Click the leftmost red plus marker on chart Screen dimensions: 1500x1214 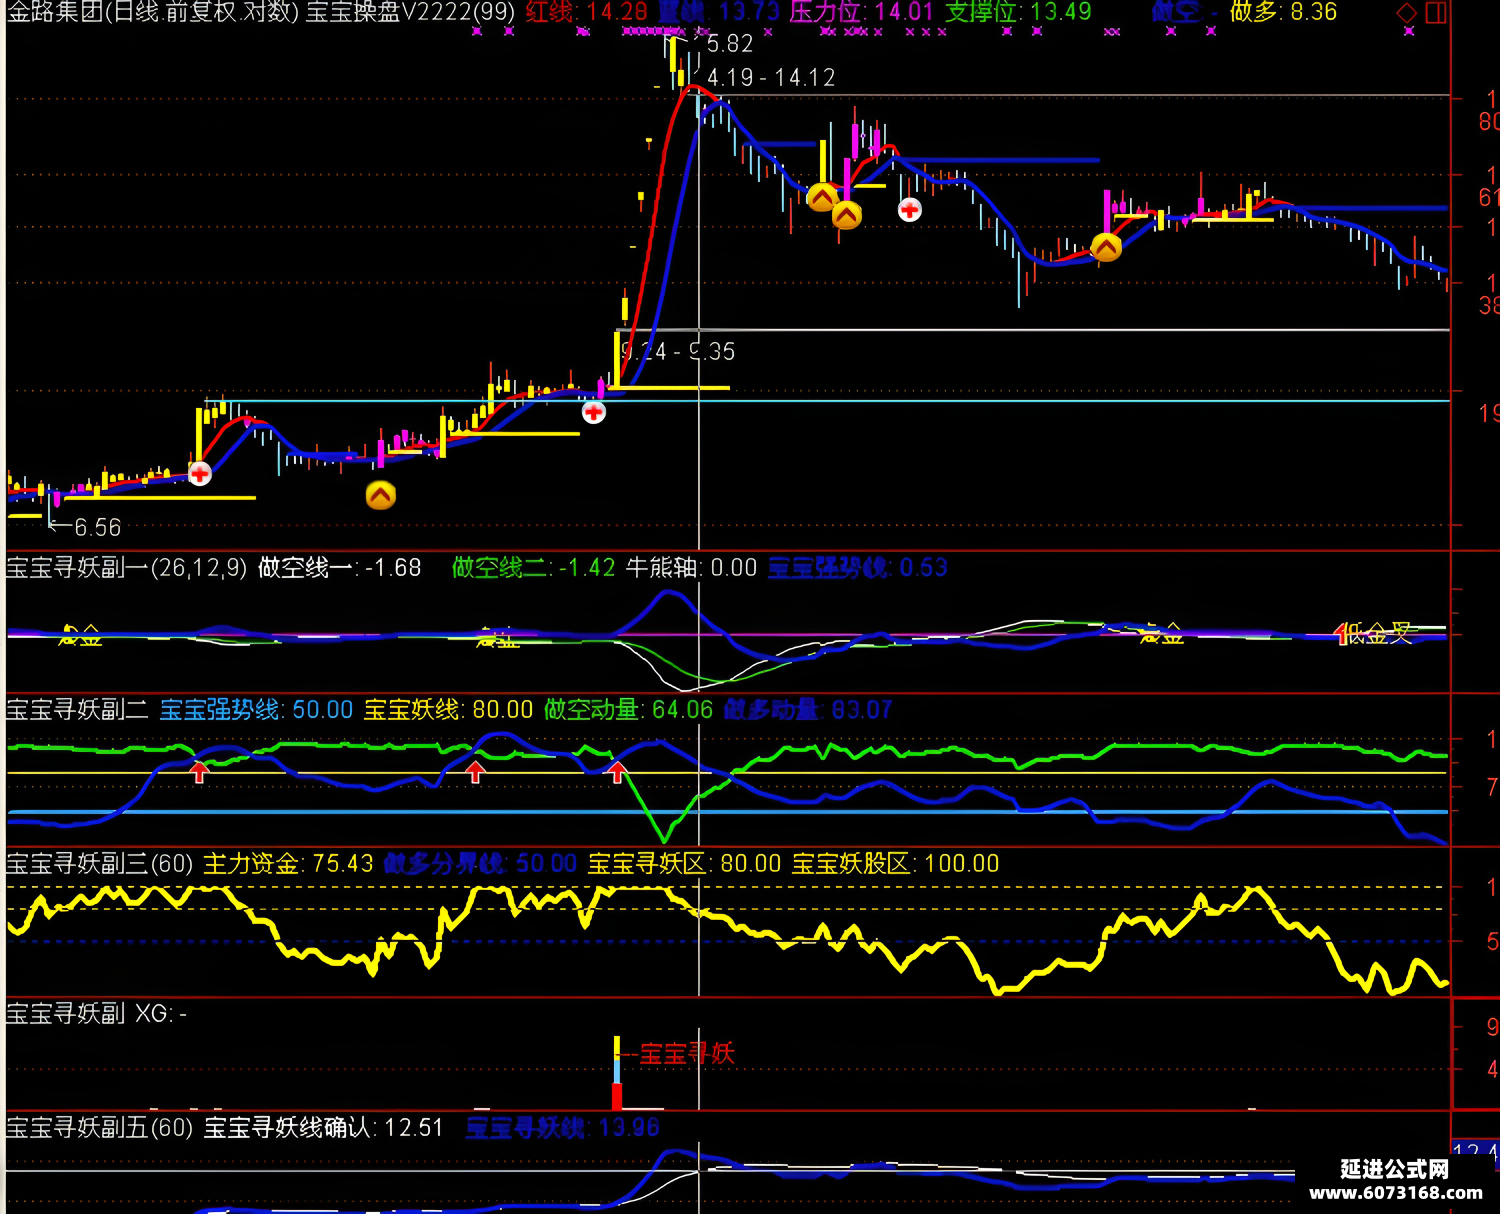tap(200, 473)
